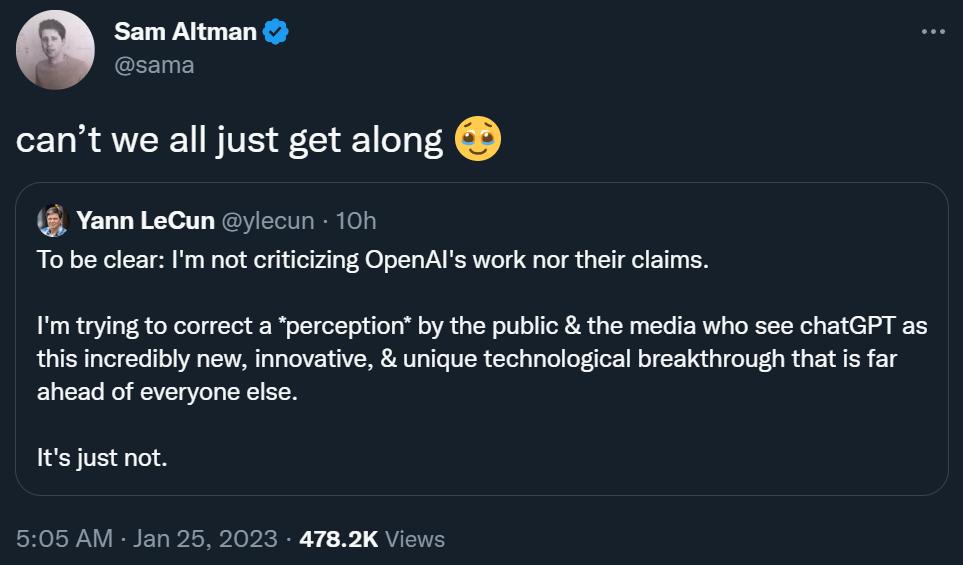Click the Views label
The width and height of the screenshot is (963, 565).
click(x=414, y=539)
